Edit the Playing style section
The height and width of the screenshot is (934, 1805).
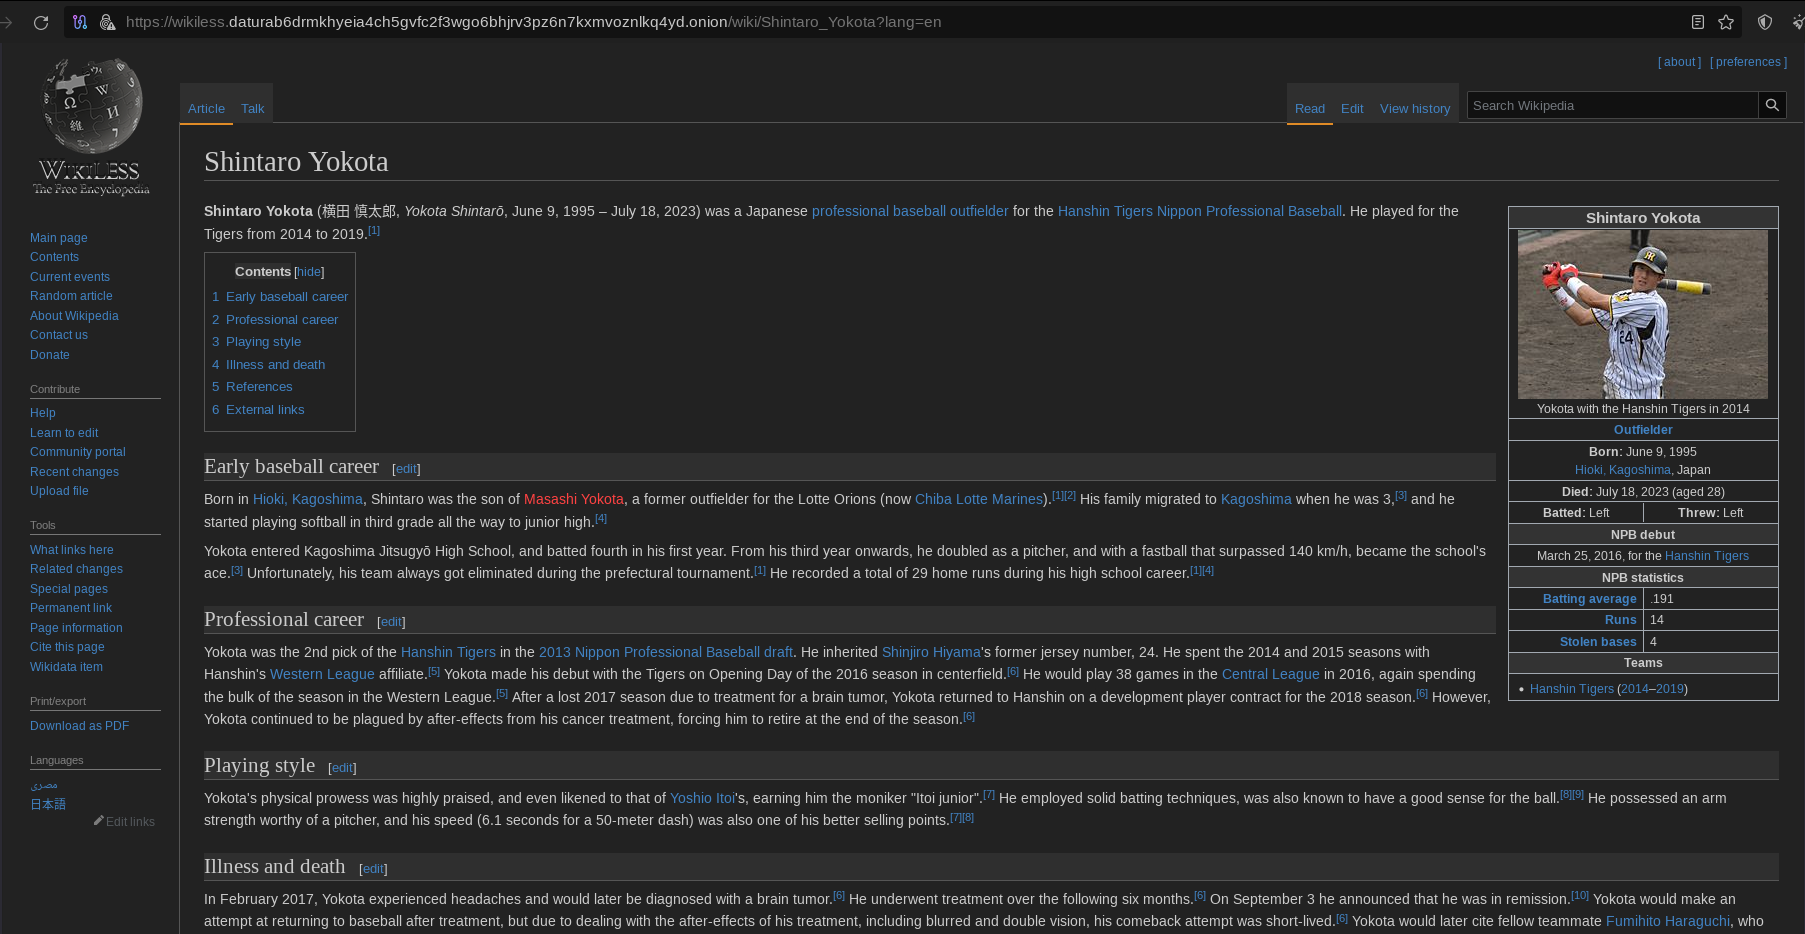342,768
